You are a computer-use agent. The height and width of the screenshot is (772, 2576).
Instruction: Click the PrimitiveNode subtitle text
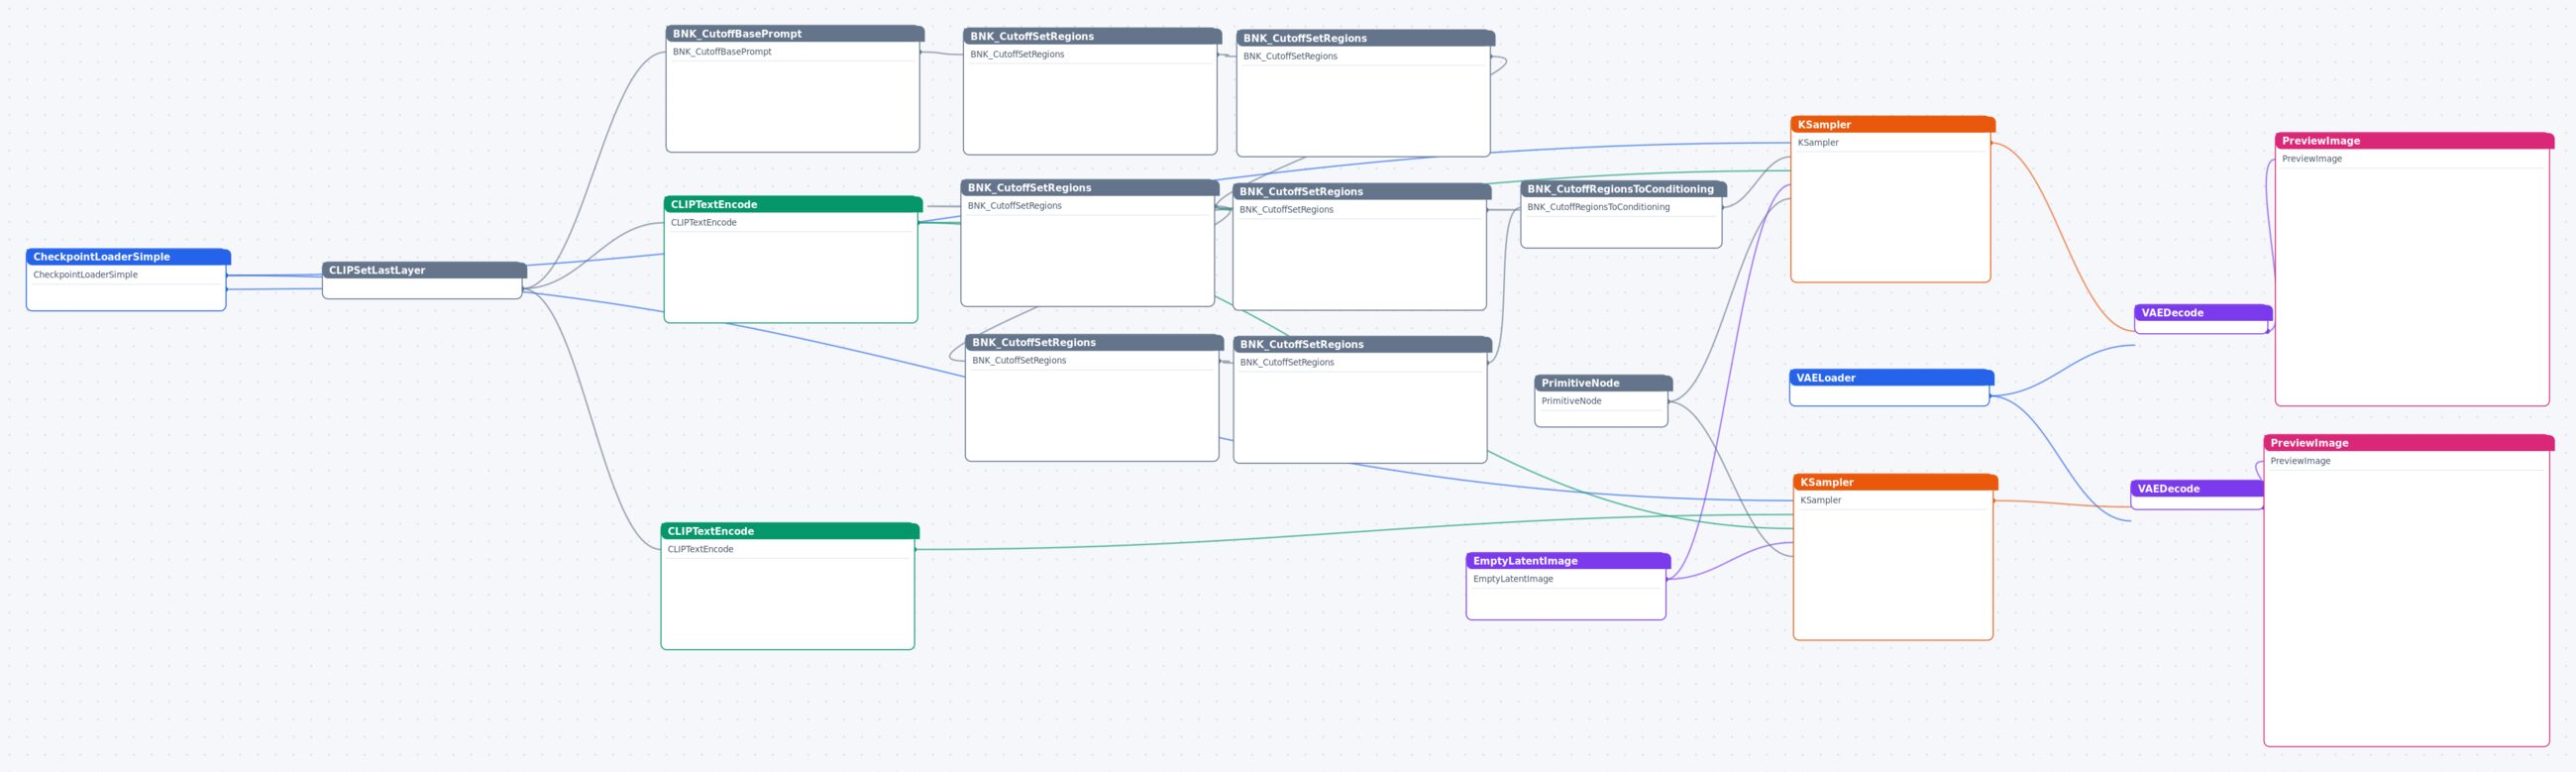tap(1571, 401)
